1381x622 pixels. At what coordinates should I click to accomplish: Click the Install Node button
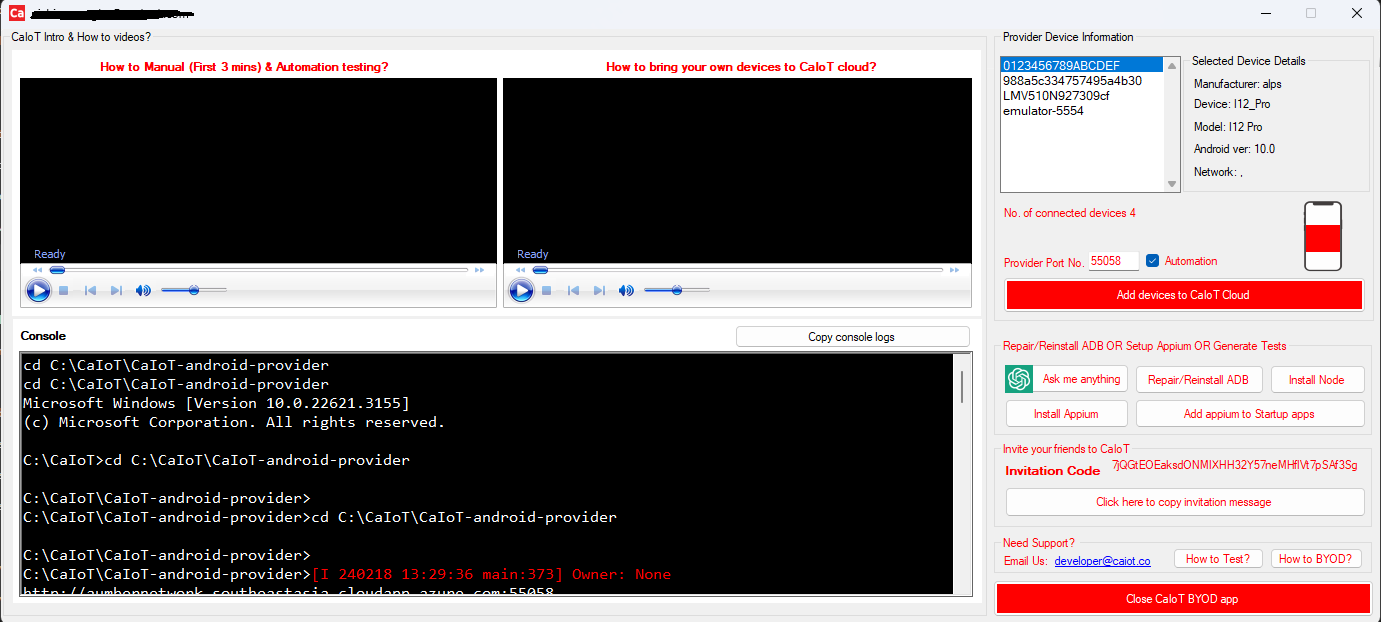[1317, 380]
